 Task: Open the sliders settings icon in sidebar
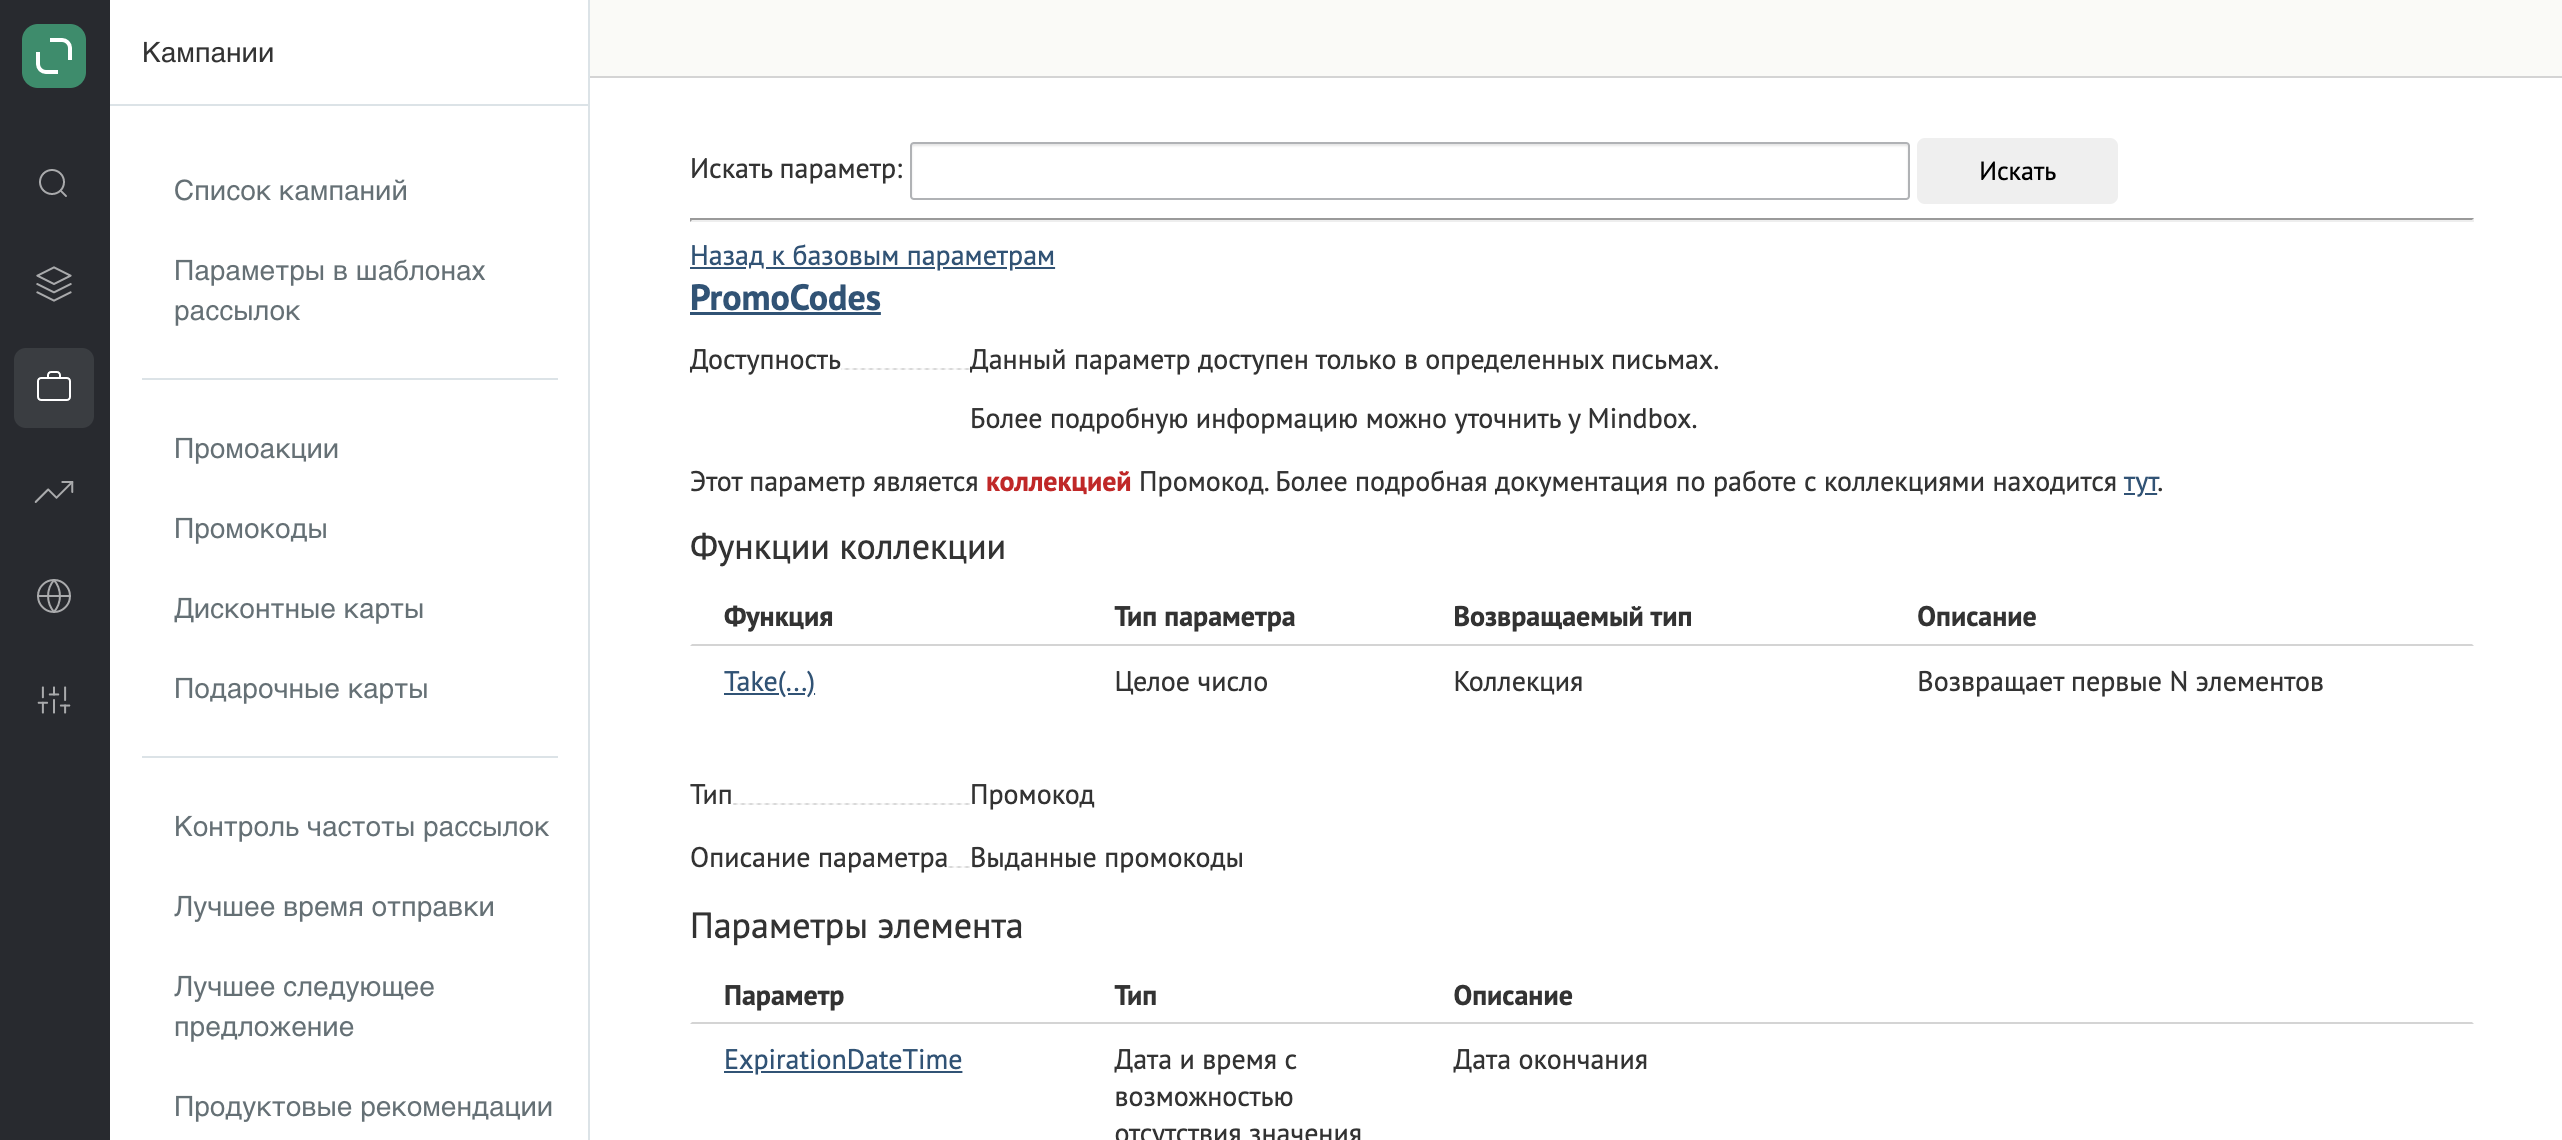[54, 699]
